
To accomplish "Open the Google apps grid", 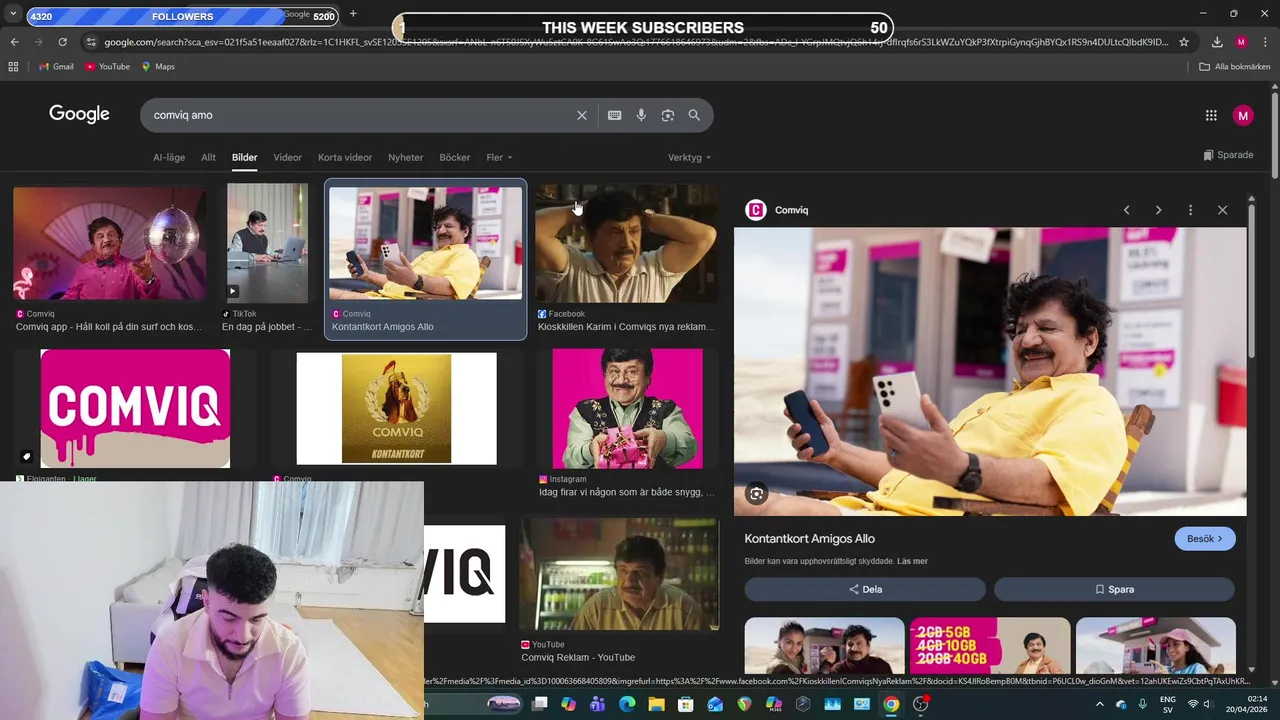I will click(1211, 115).
